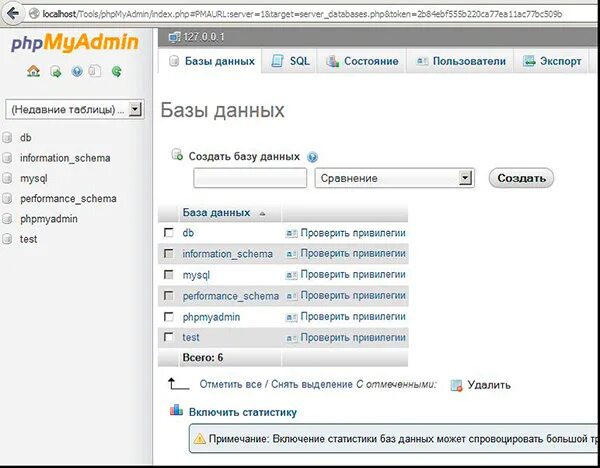This screenshot has height=468, width=600.
Task: Open the Экспорт tab
Action: coord(551,61)
